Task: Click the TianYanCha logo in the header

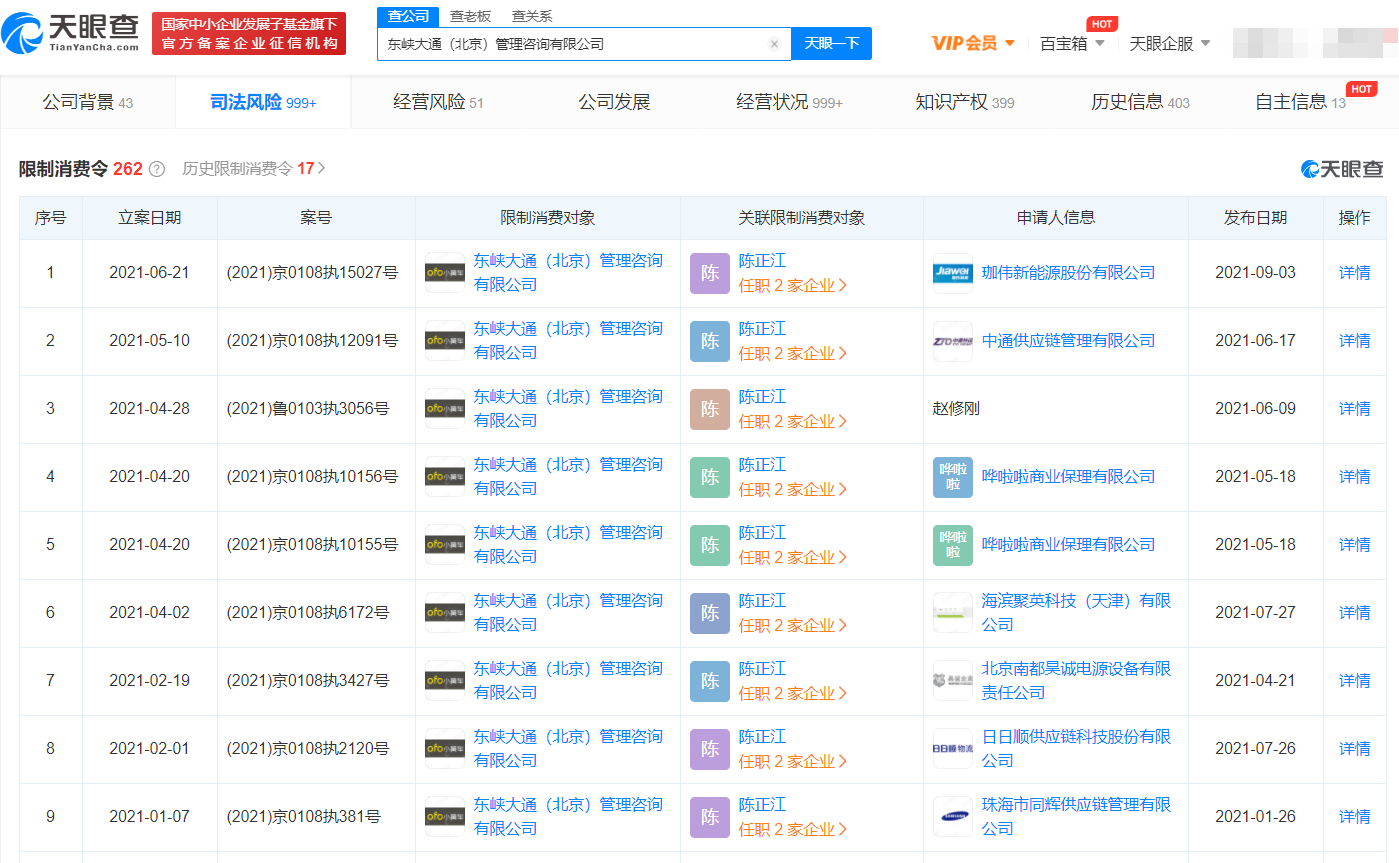Action: 71,33
